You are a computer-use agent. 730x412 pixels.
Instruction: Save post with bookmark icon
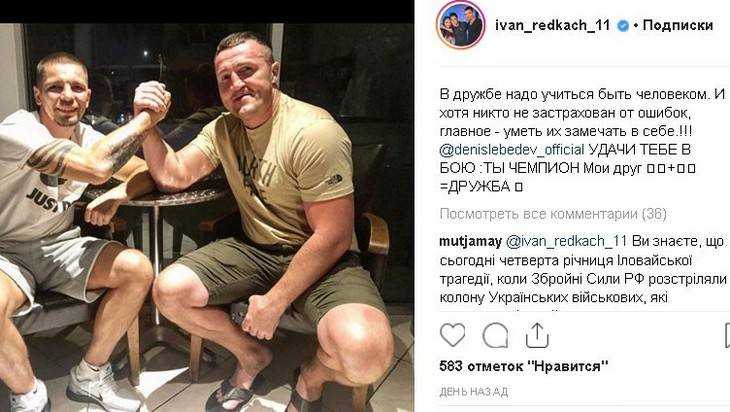click(727, 335)
